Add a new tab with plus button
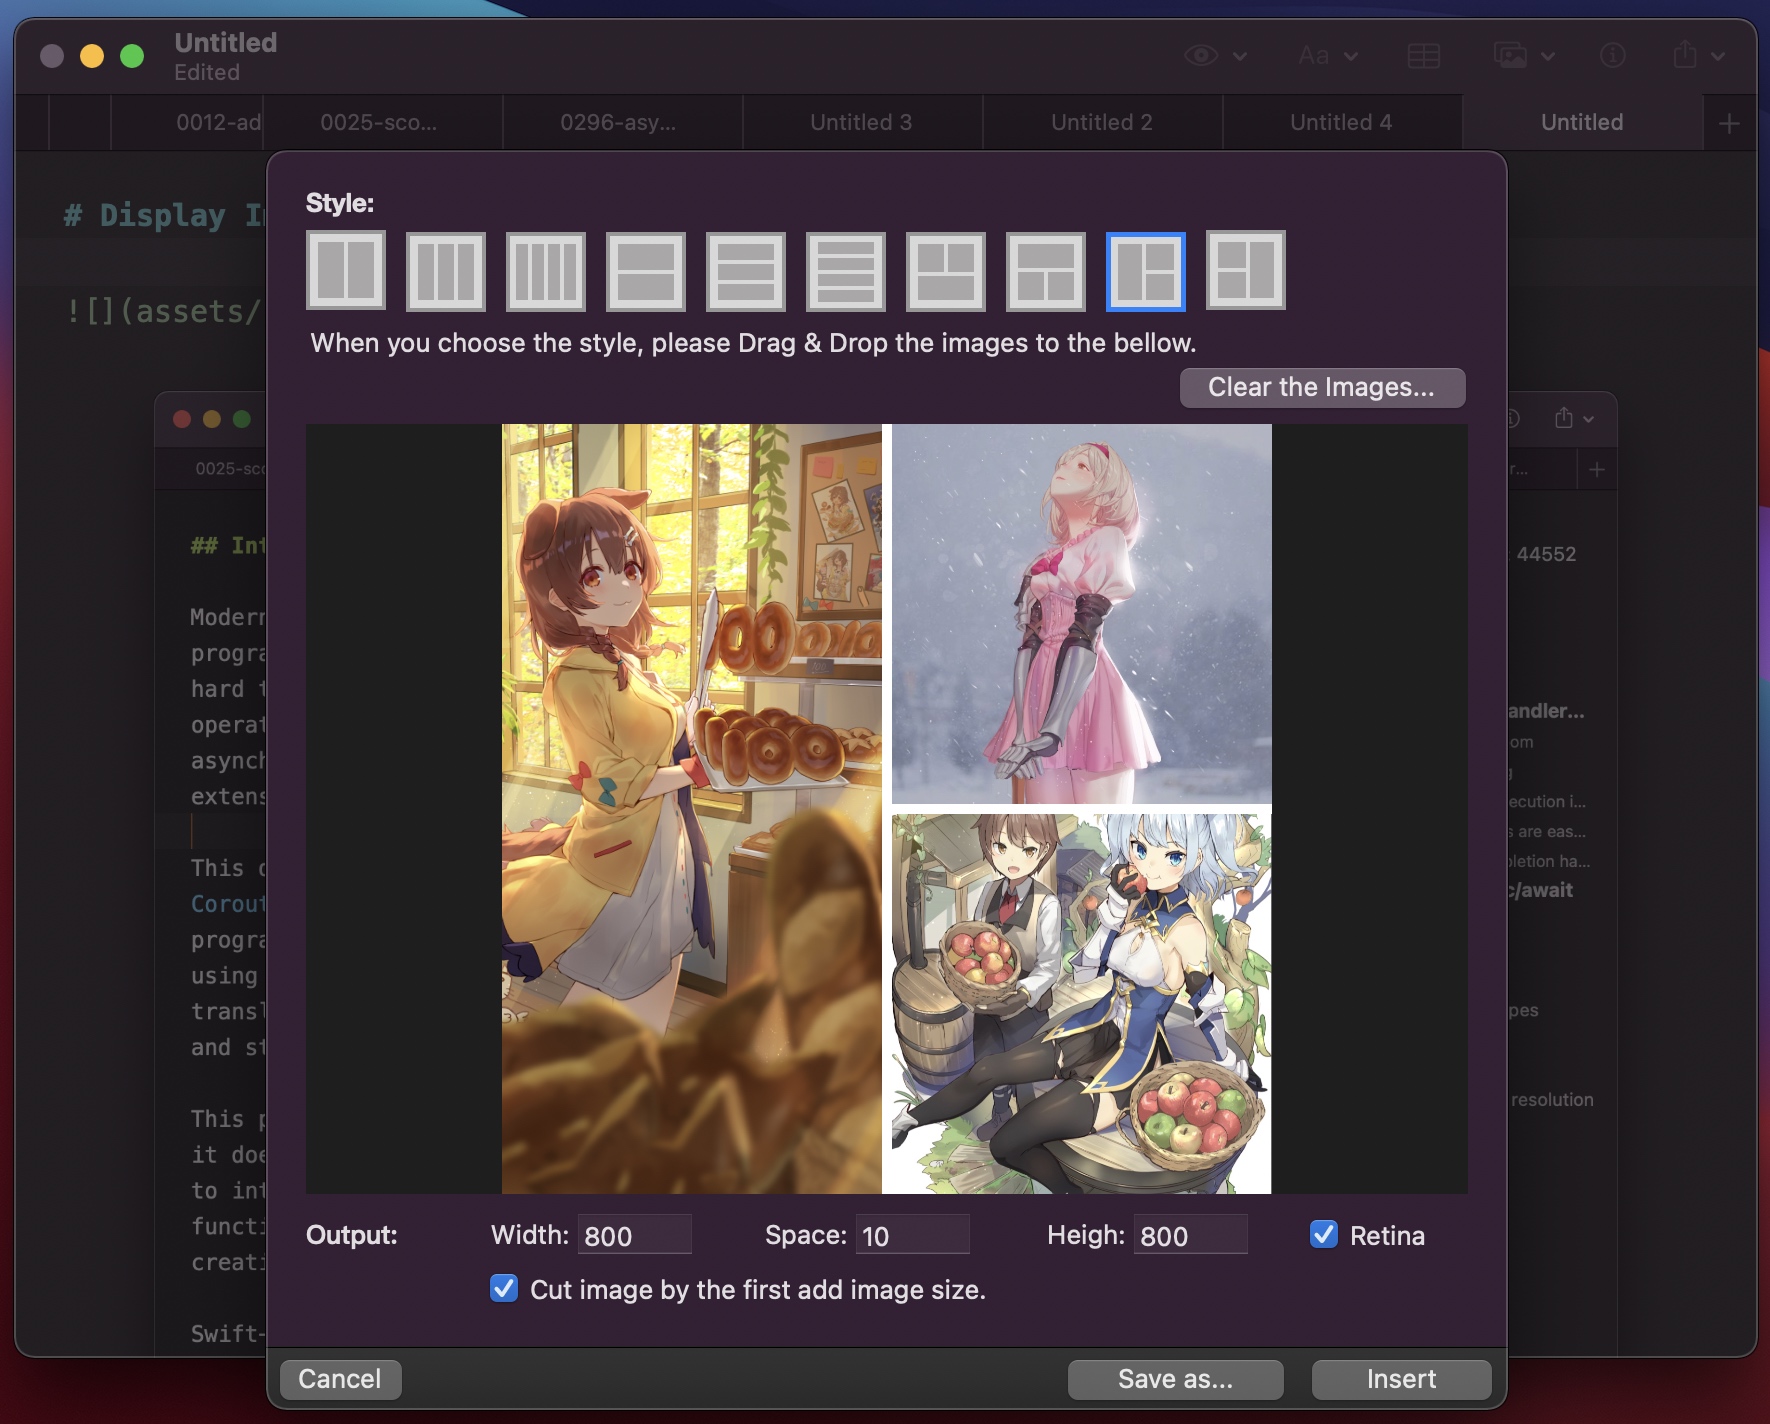Screen dimensions: 1770x1424 1729,123
